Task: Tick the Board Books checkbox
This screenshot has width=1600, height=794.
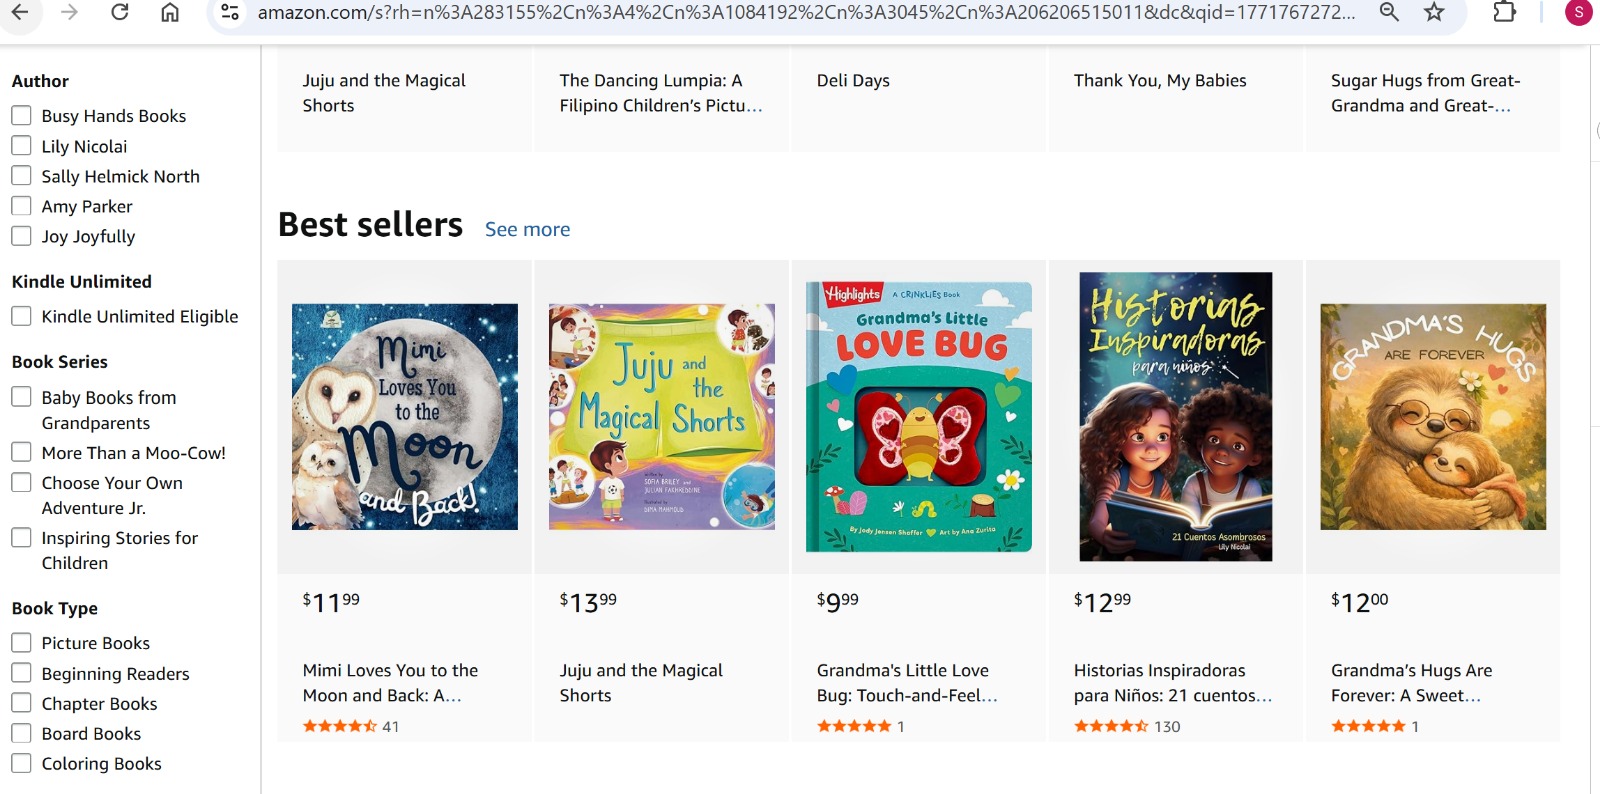Action: click(21, 733)
